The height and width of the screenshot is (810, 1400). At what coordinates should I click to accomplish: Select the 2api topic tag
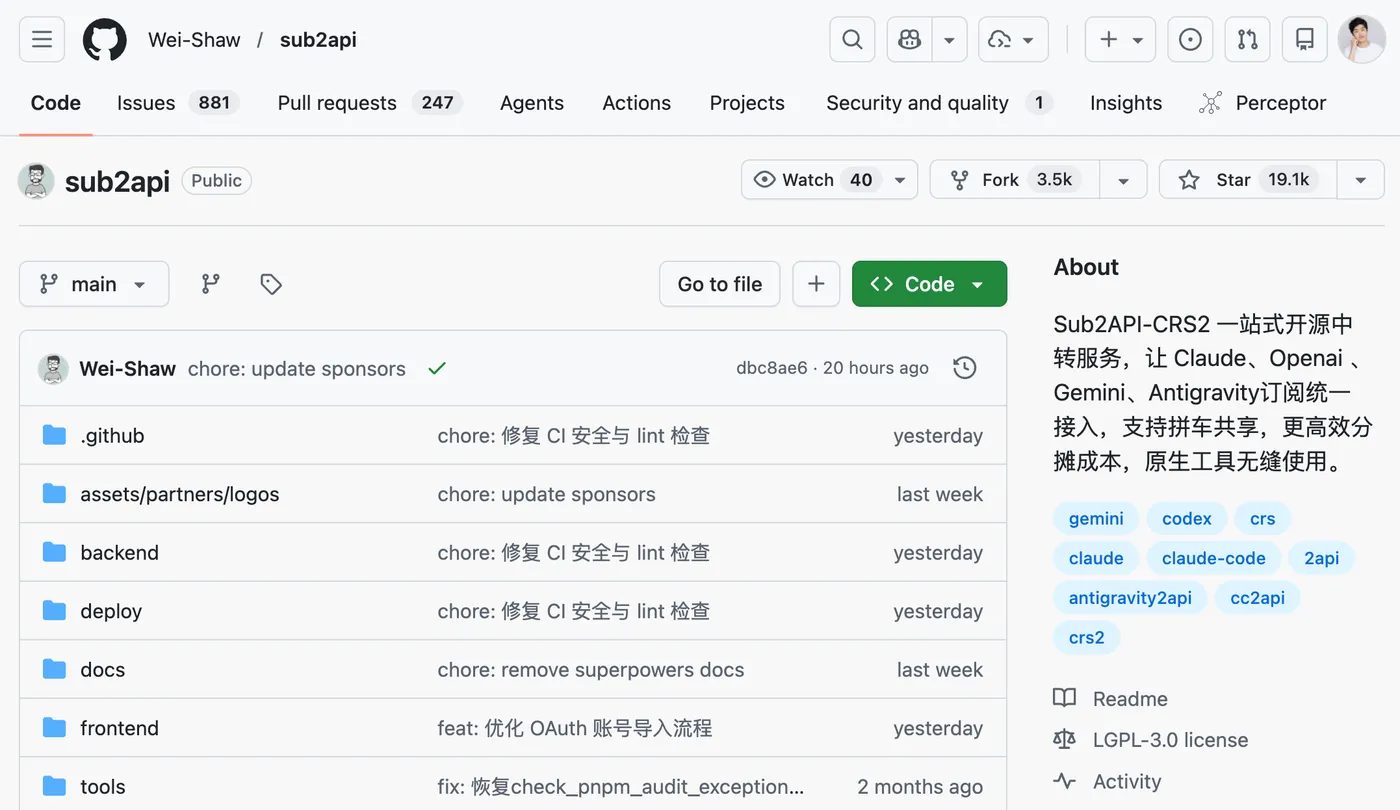tap(1321, 558)
